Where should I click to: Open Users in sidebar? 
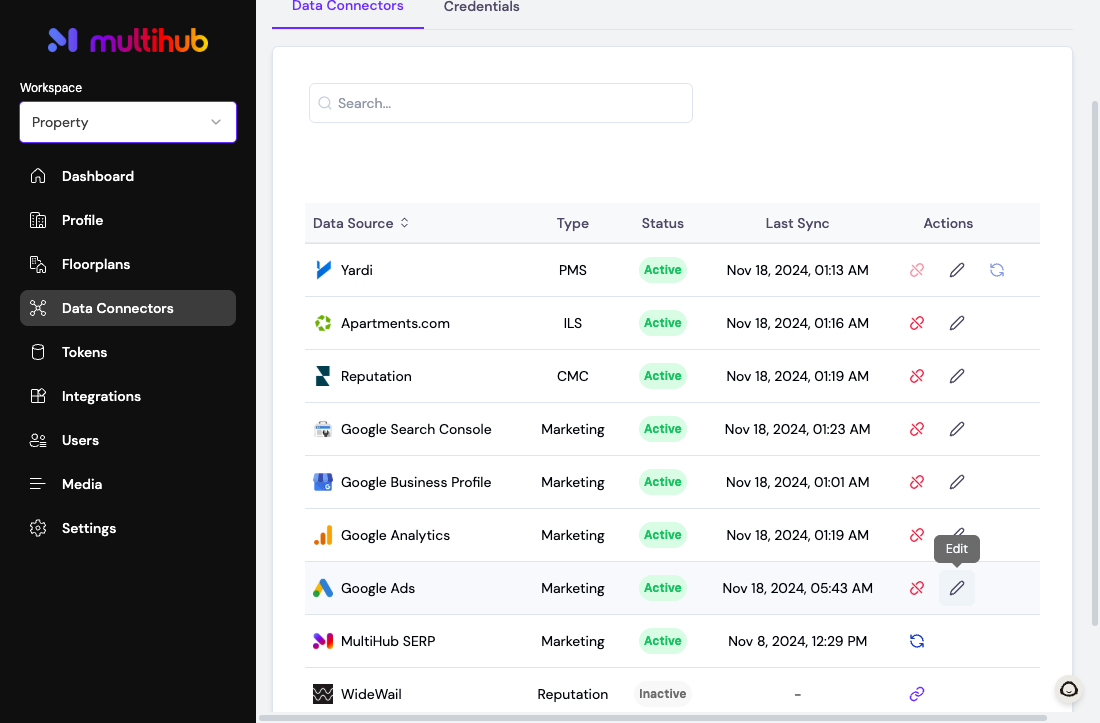click(x=128, y=440)
